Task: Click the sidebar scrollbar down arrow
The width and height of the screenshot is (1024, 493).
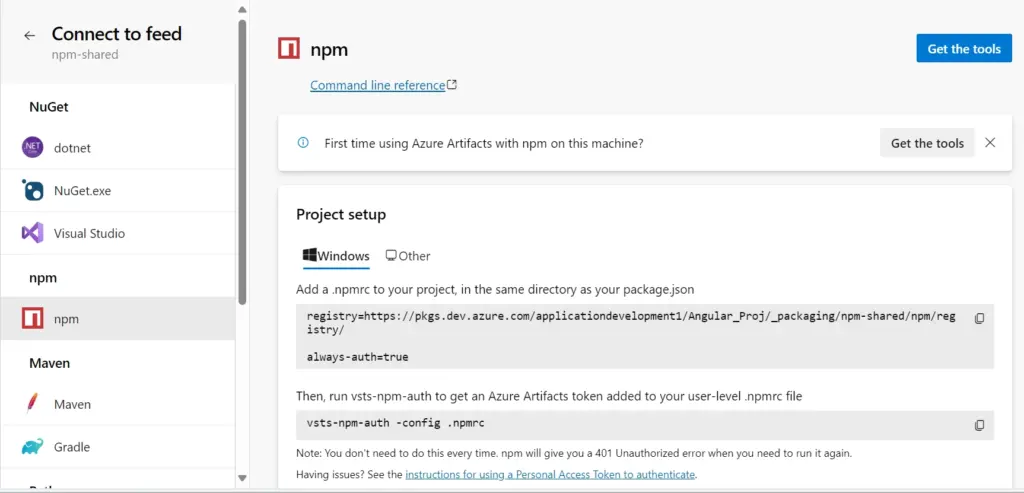Action: point(242,478)
